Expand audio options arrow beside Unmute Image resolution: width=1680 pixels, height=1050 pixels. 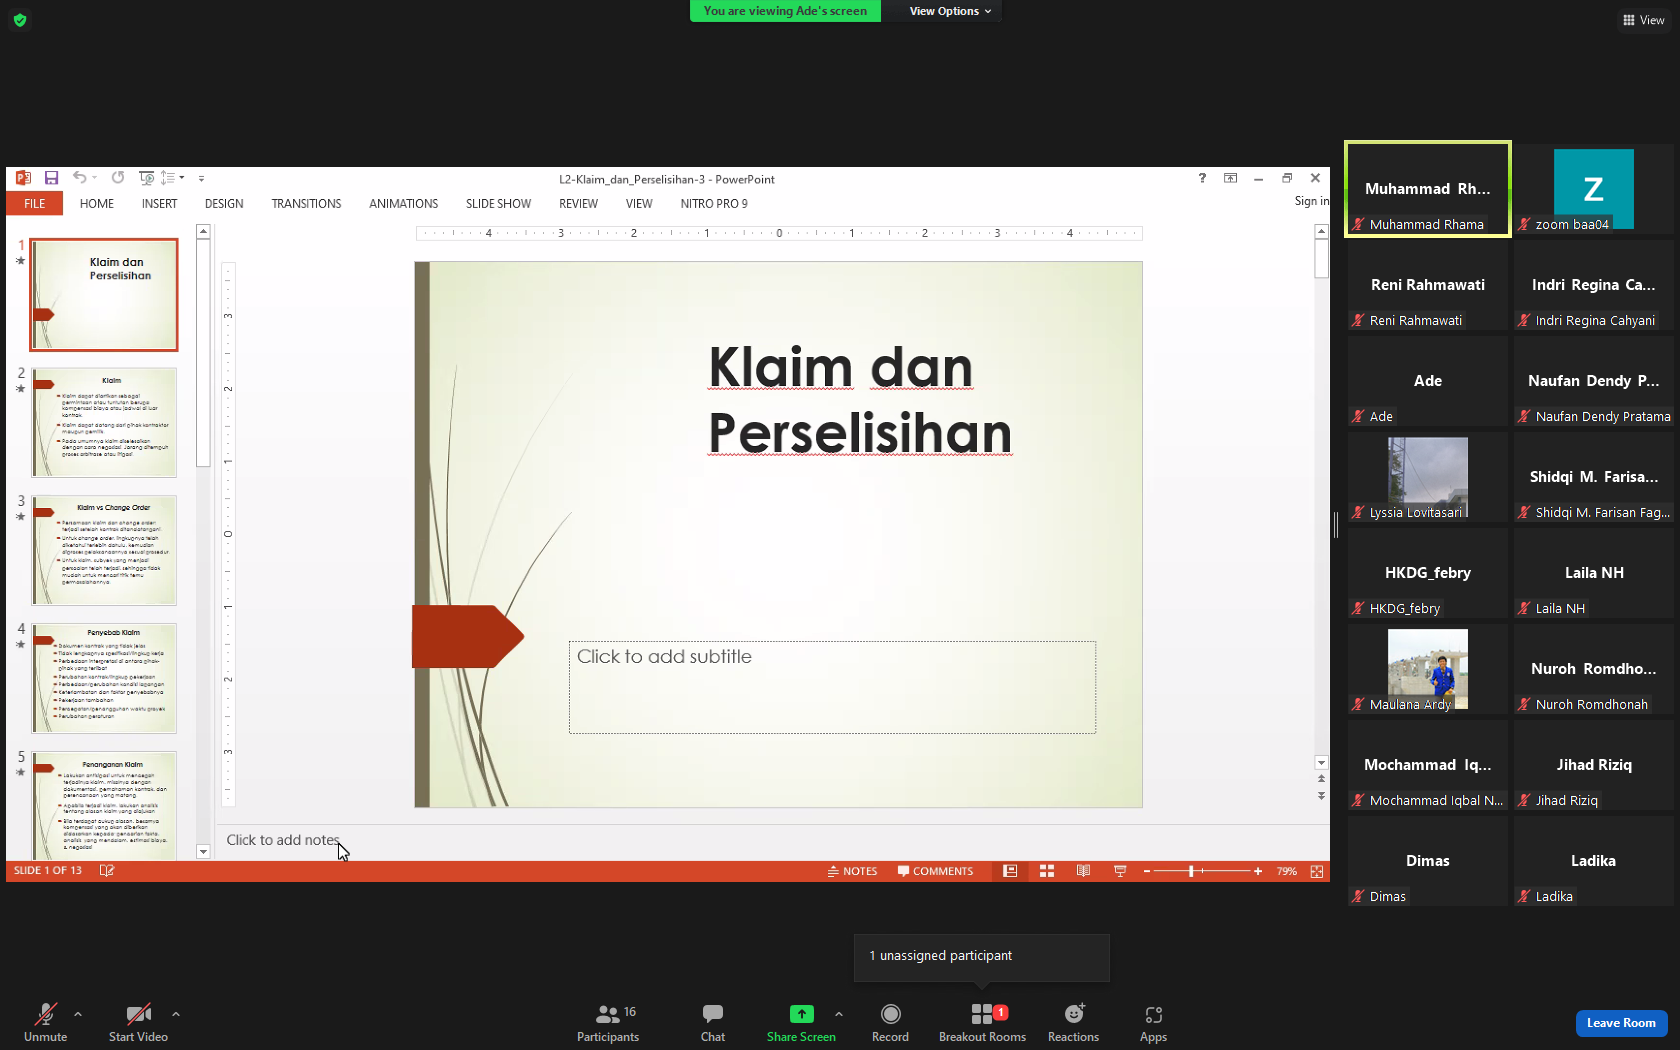[x=78, y=1014]
